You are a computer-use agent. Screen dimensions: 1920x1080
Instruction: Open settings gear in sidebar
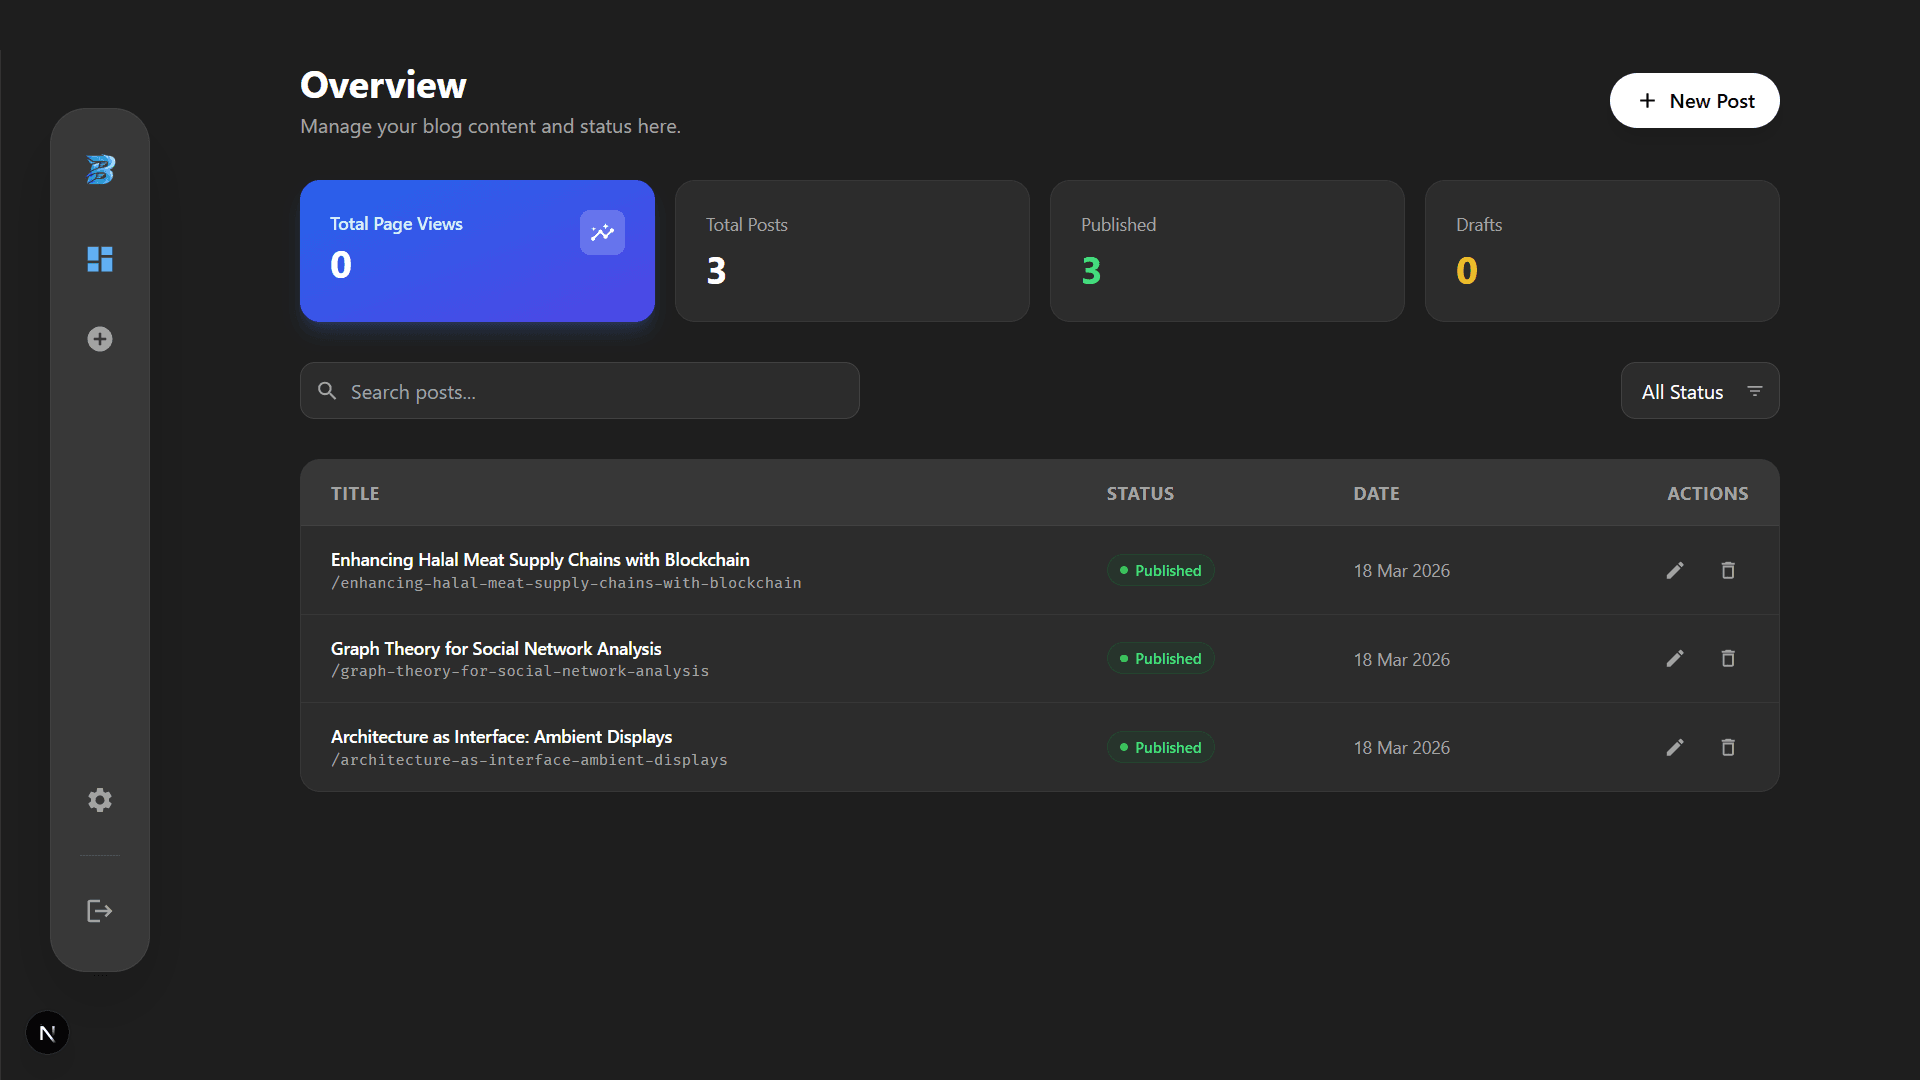point(100,800)
